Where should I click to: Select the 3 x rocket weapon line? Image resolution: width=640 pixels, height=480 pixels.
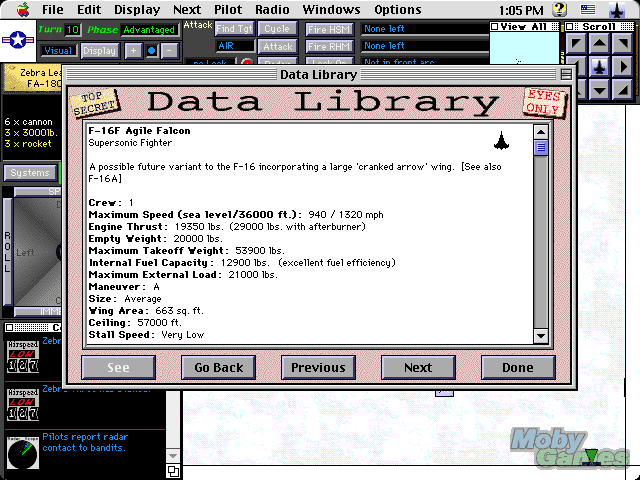click(x=28, y=144)
